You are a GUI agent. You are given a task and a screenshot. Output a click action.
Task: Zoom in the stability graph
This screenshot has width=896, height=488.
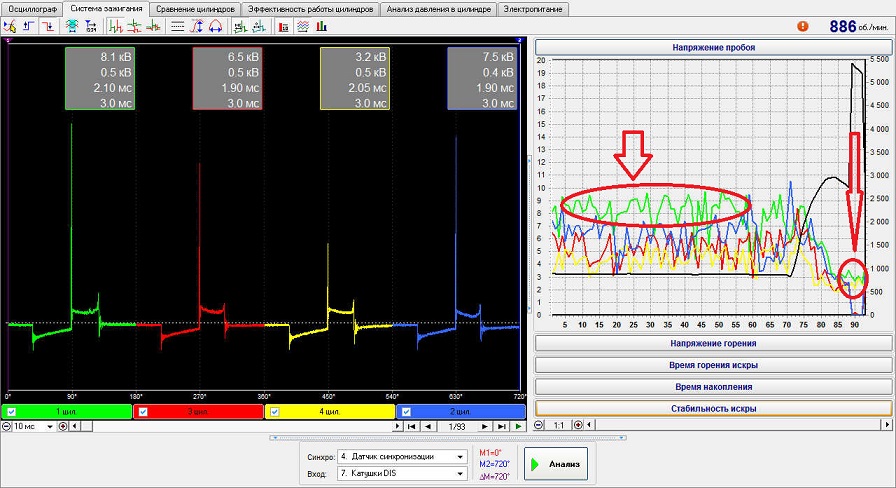[x=578, y=425]
